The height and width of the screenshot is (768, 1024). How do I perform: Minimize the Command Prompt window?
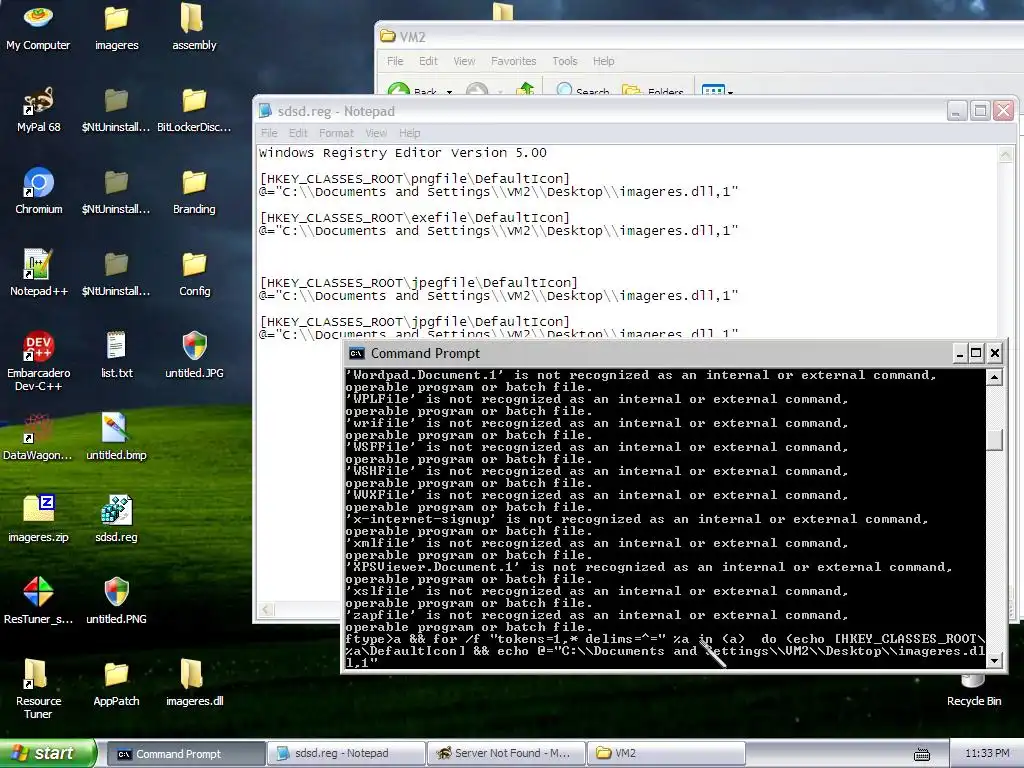click(x=959, y=353)
